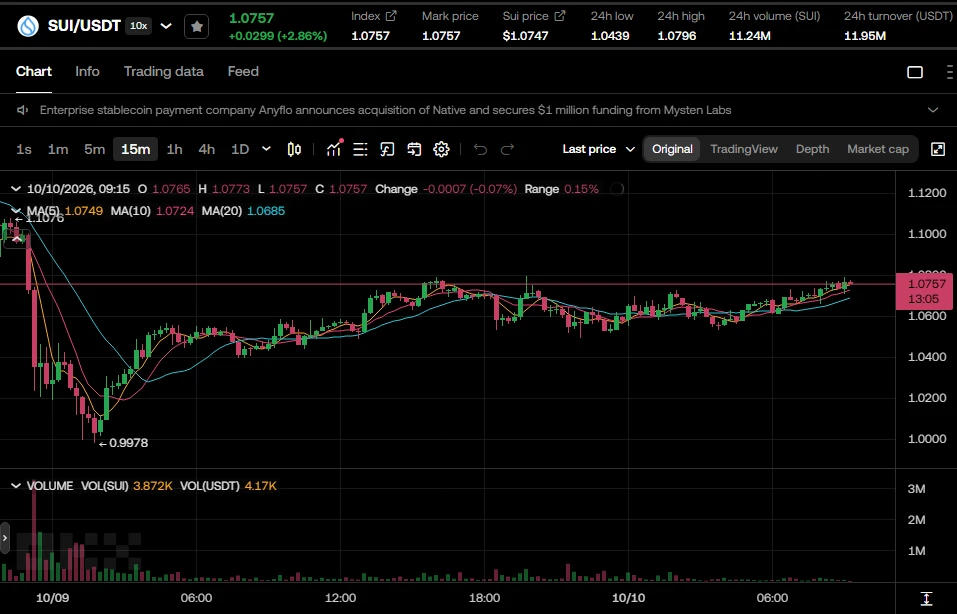Click the layout rectangle icon beside the tabs
Viewport: 957px width, 614px height.
click(x=915, y=72)
